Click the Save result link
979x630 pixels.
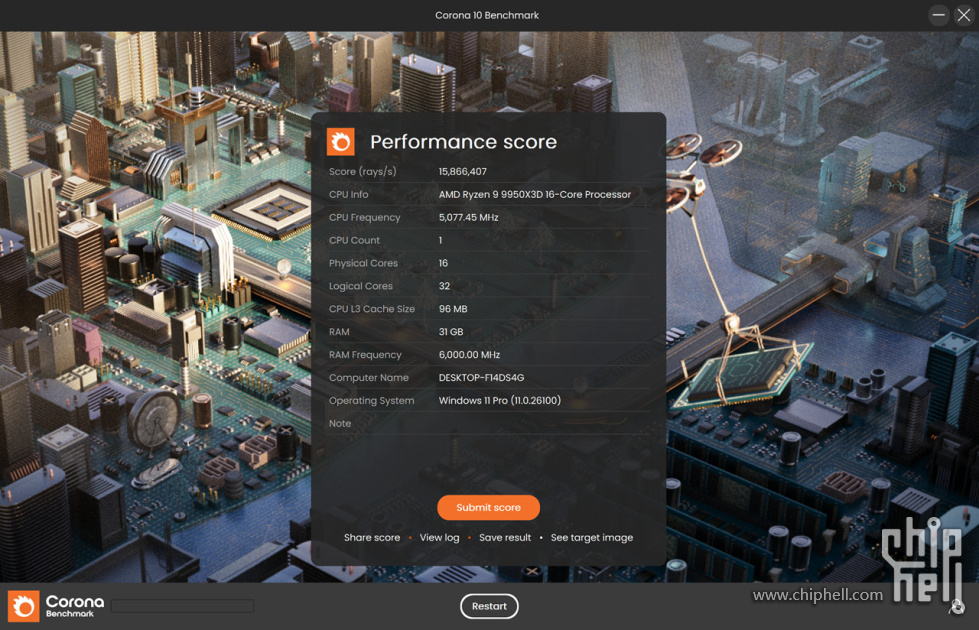pos(505,538)
